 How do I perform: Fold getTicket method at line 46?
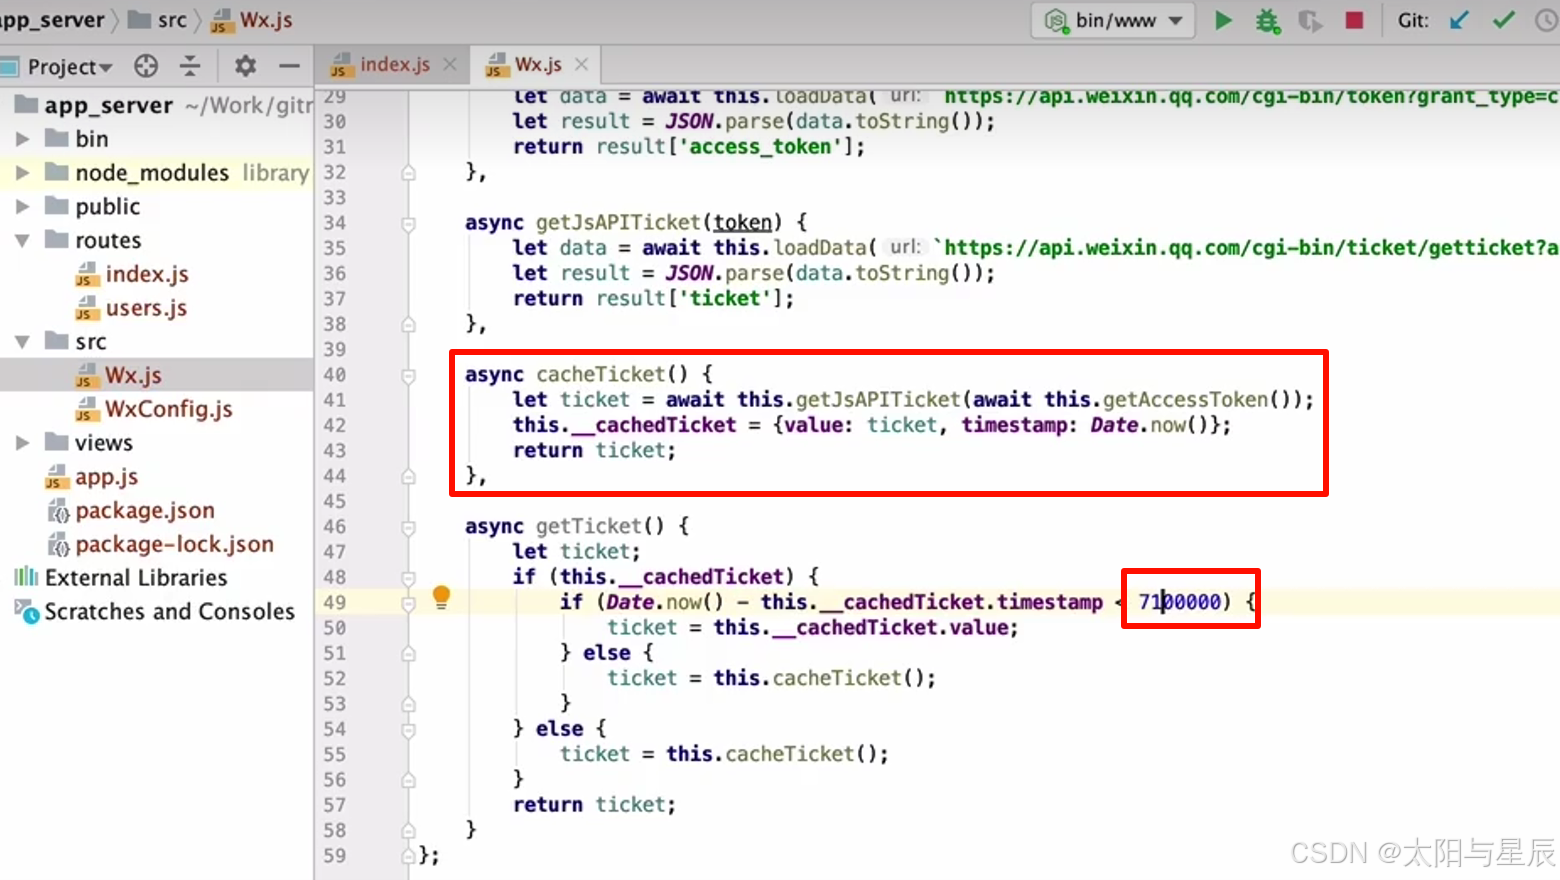click(408, 528)
